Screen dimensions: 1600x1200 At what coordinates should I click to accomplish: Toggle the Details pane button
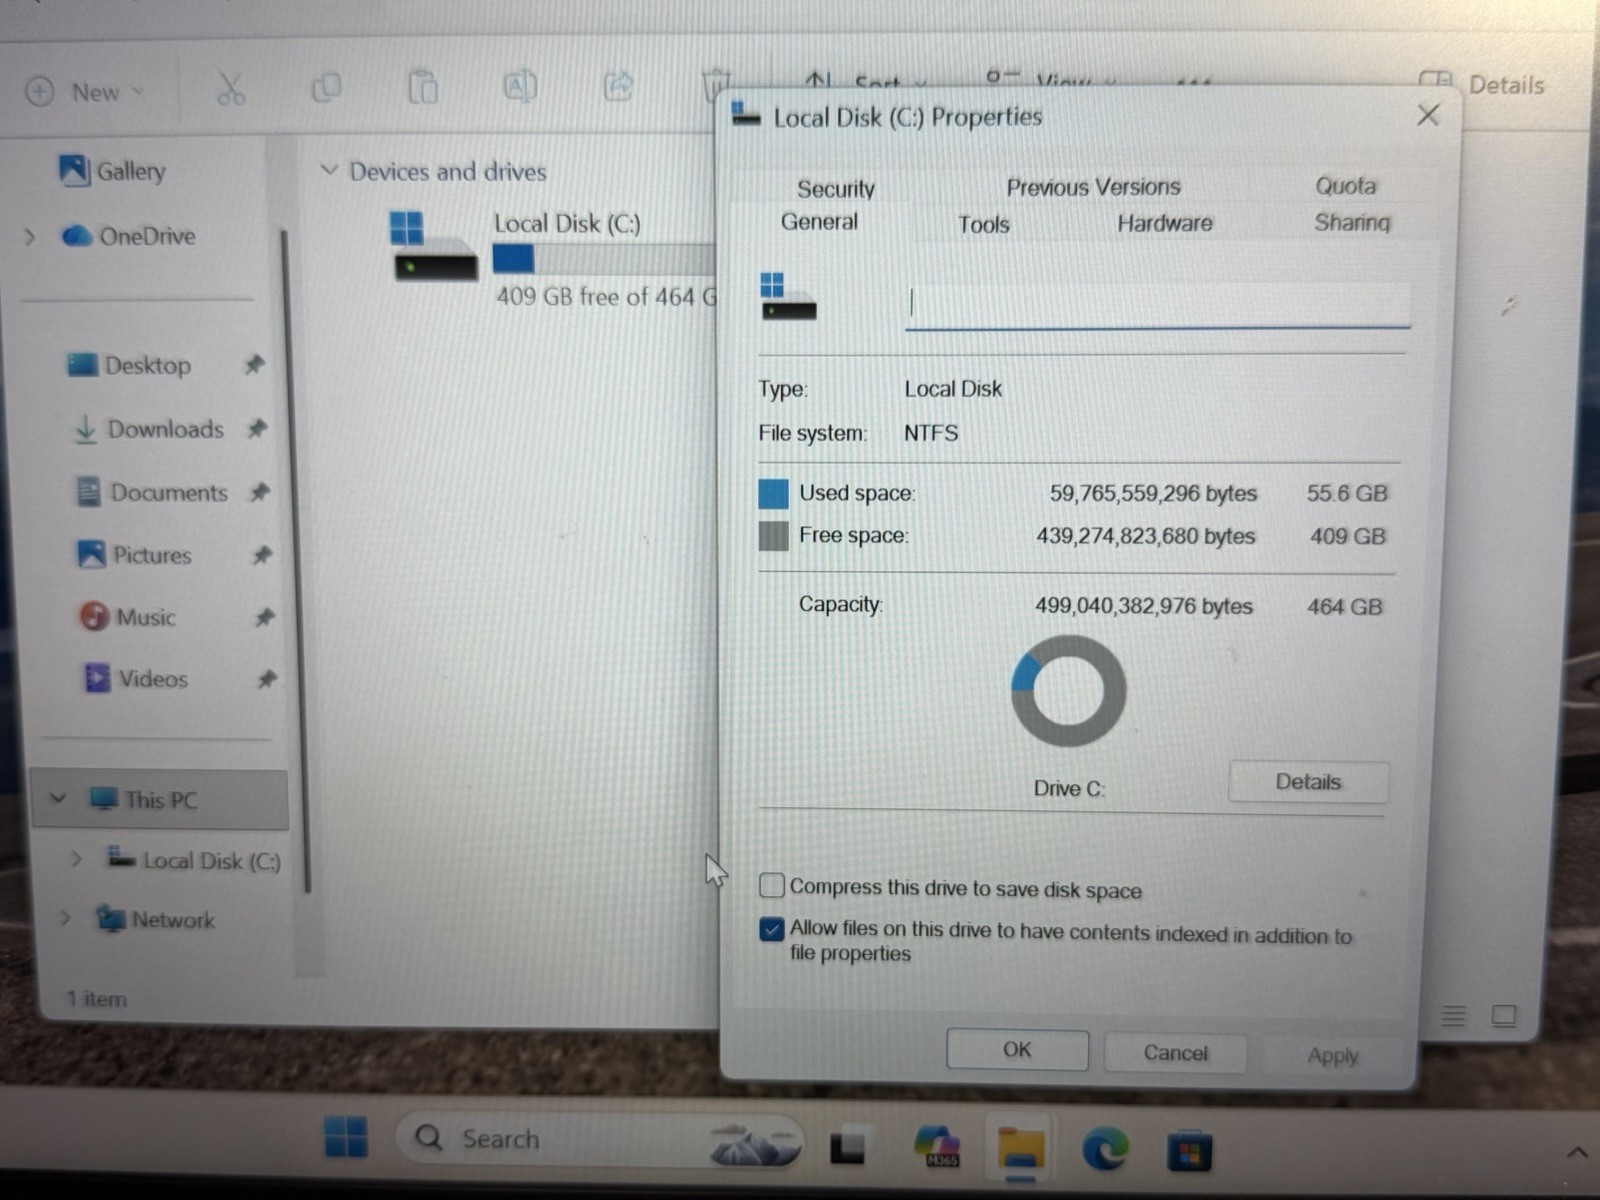1481,85
